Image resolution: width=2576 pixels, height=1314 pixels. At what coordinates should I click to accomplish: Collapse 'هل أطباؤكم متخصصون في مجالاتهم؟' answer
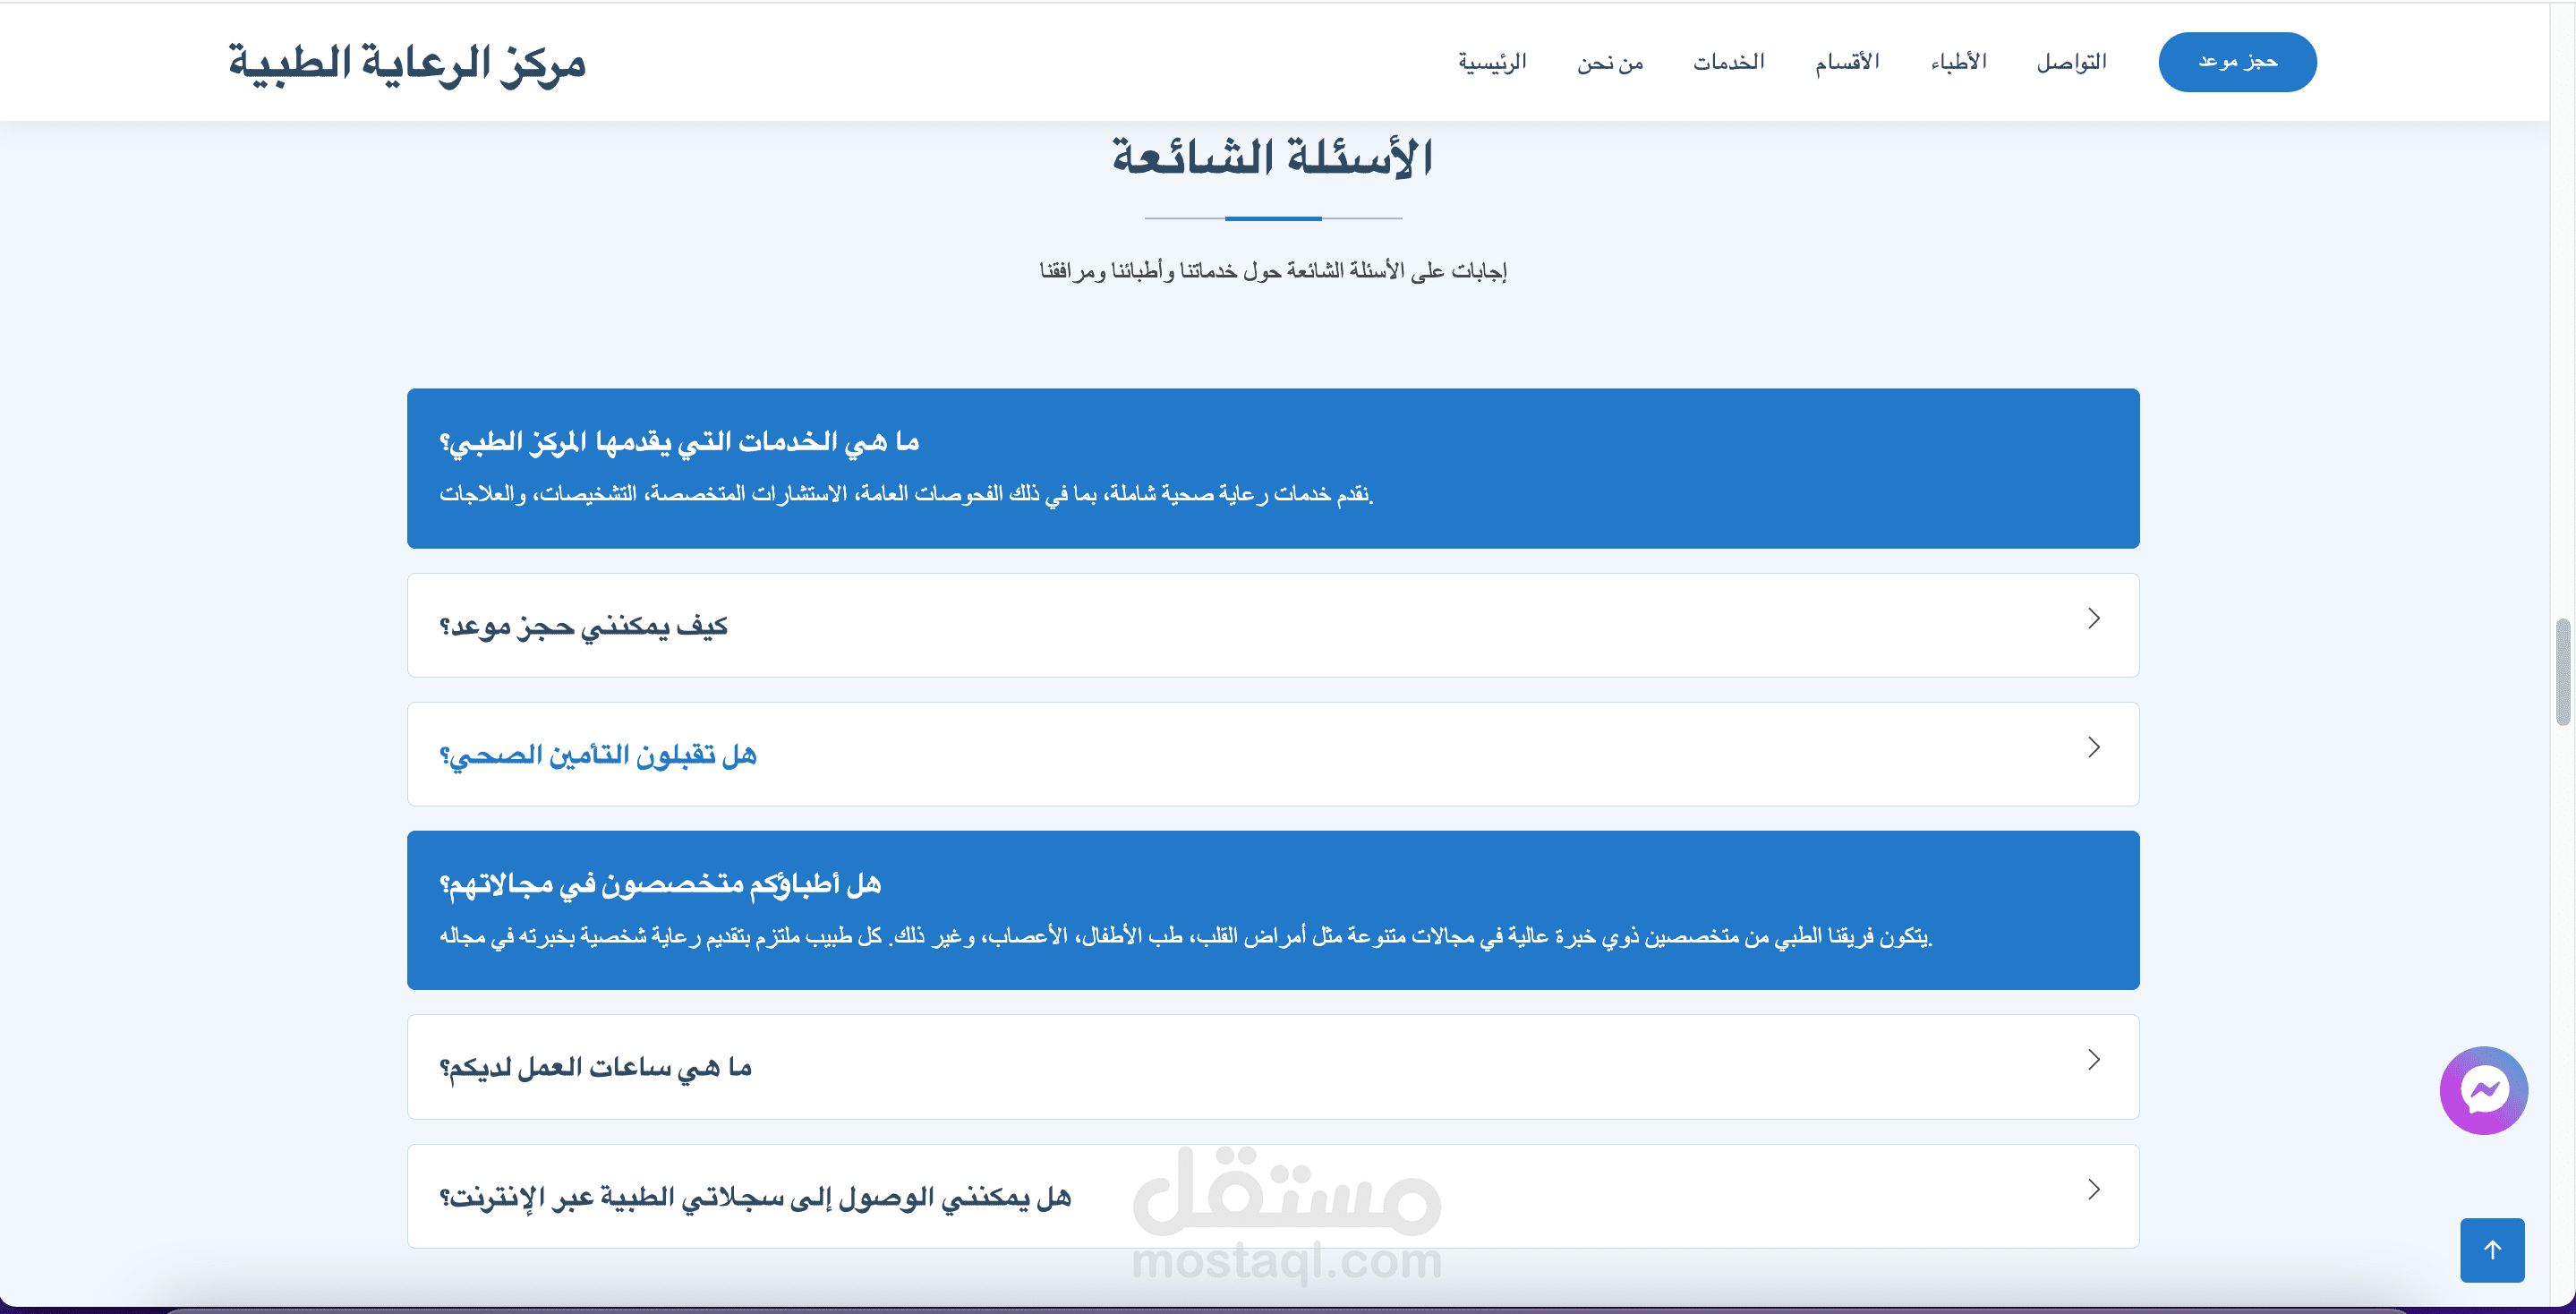(660, 884)
